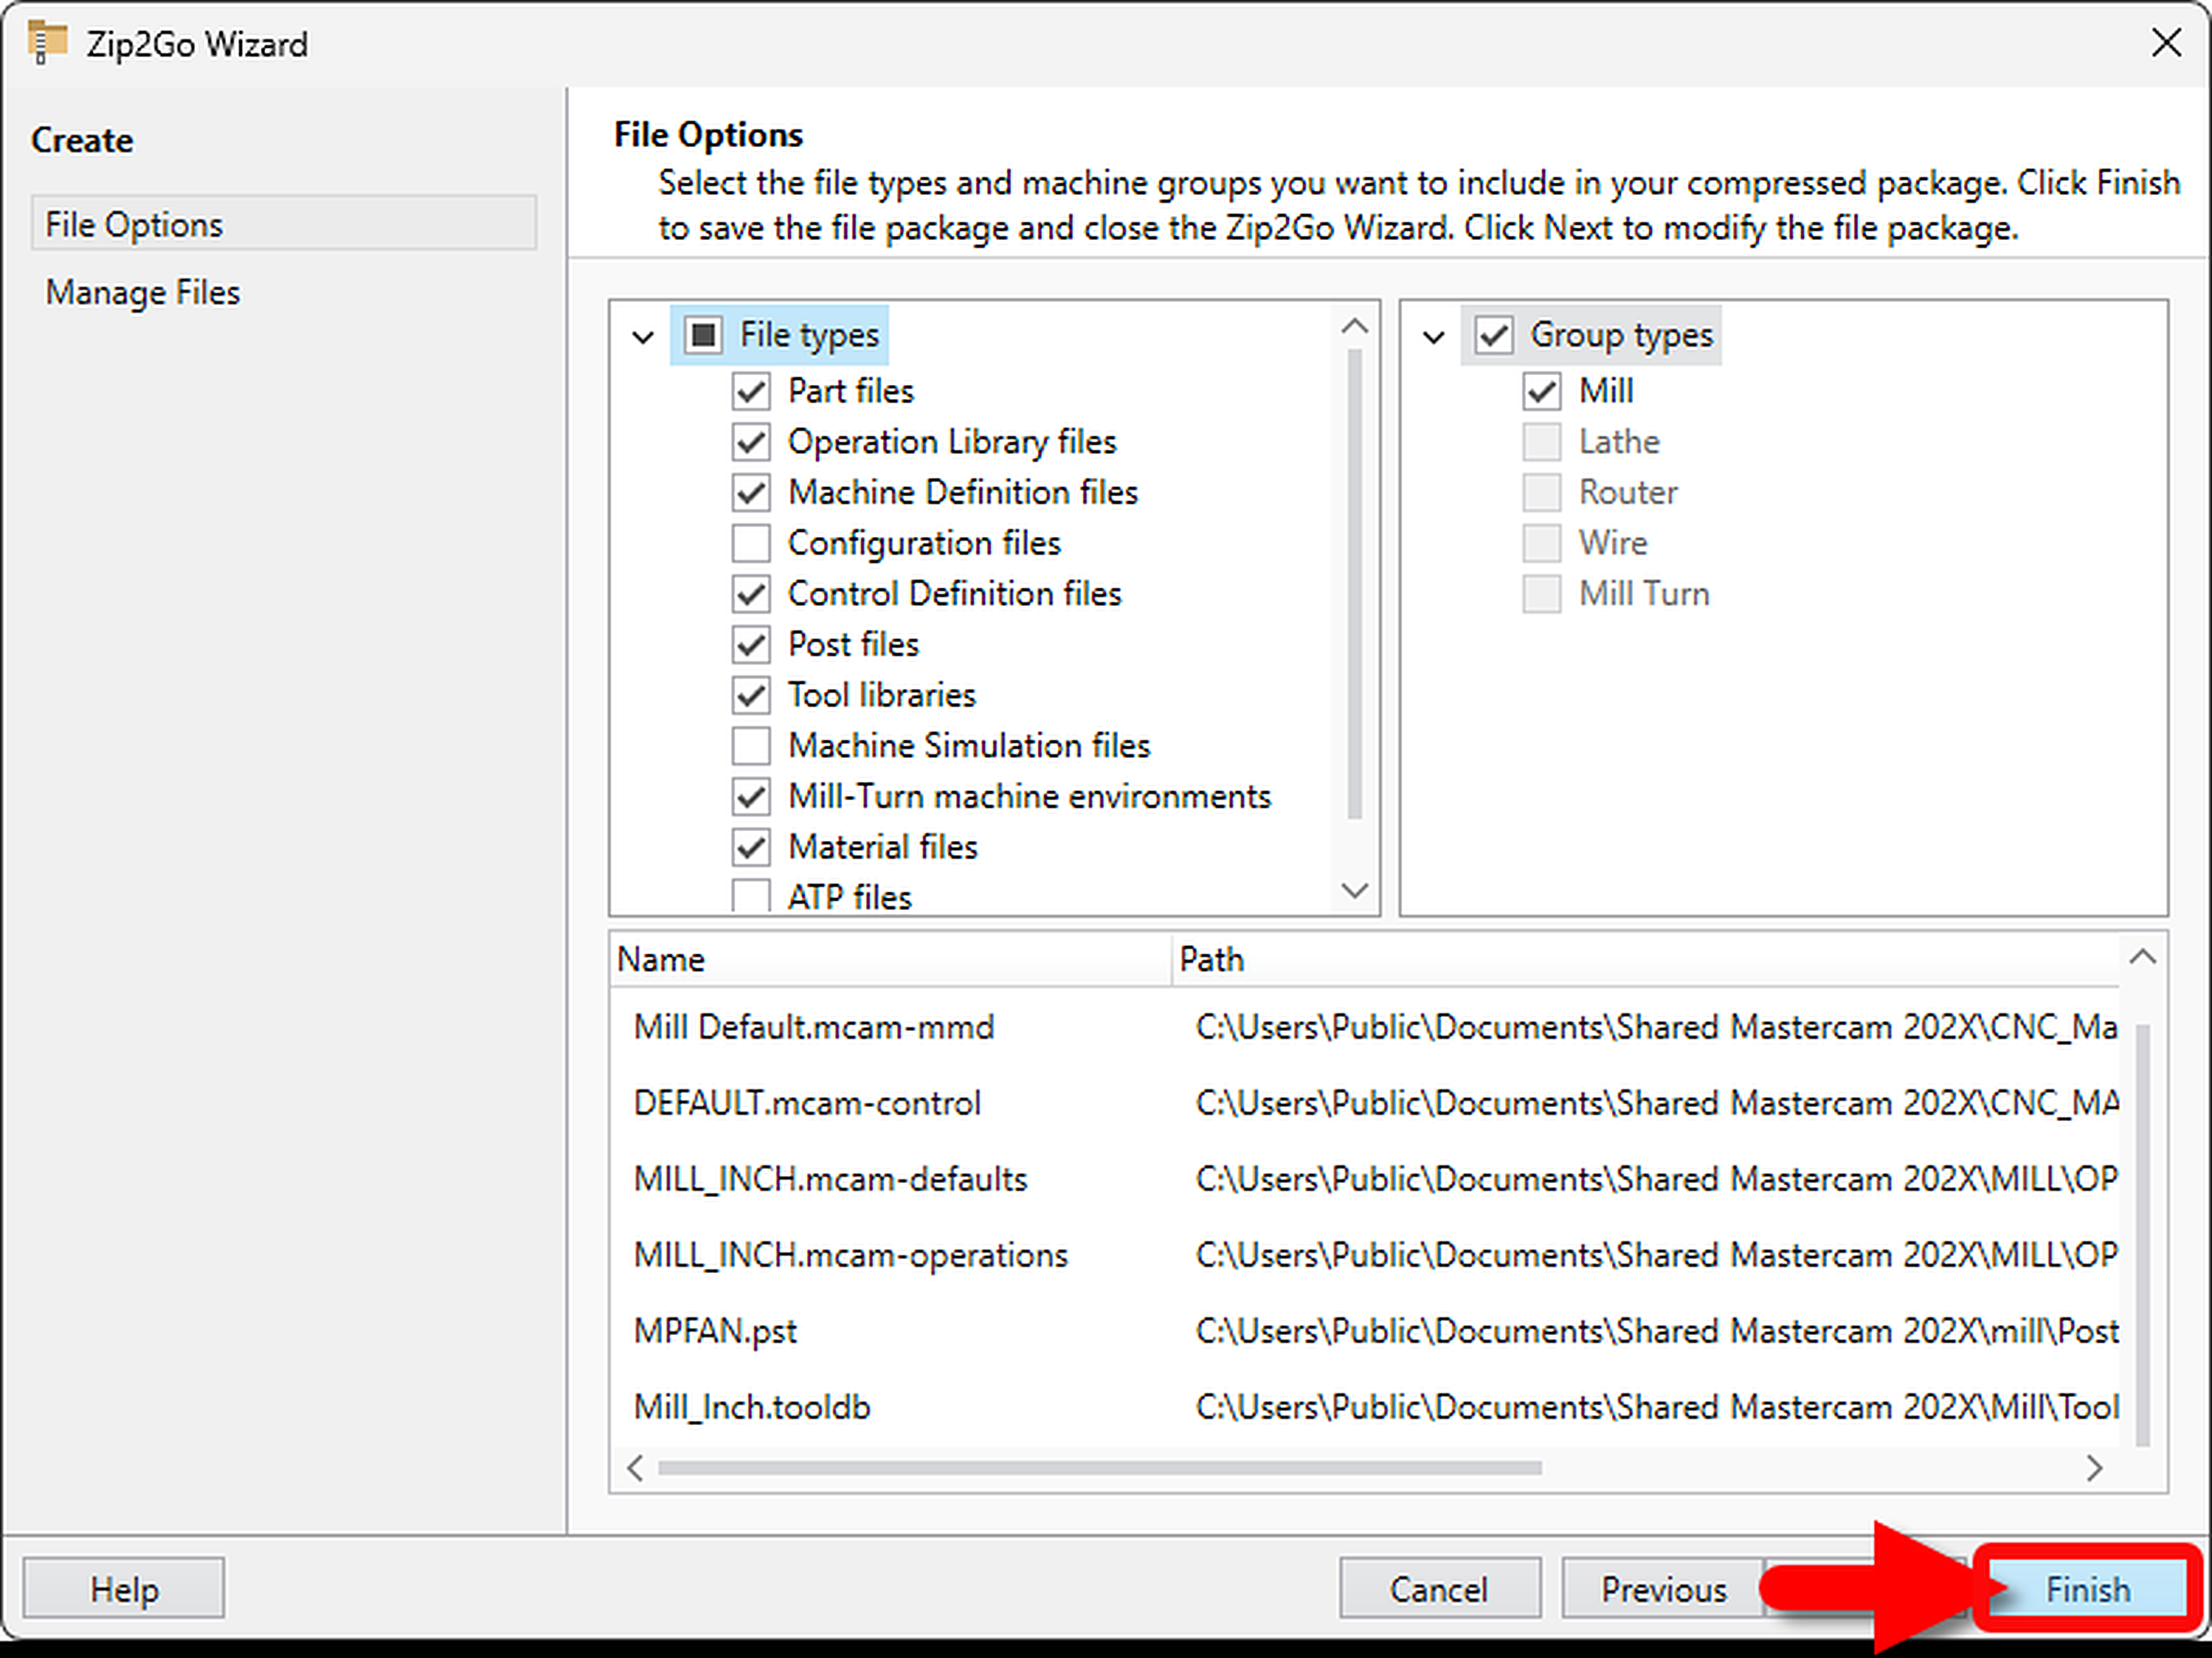Sort list by Name column header
Screen dimensions: 2212x1658
(x=890, y=960)
